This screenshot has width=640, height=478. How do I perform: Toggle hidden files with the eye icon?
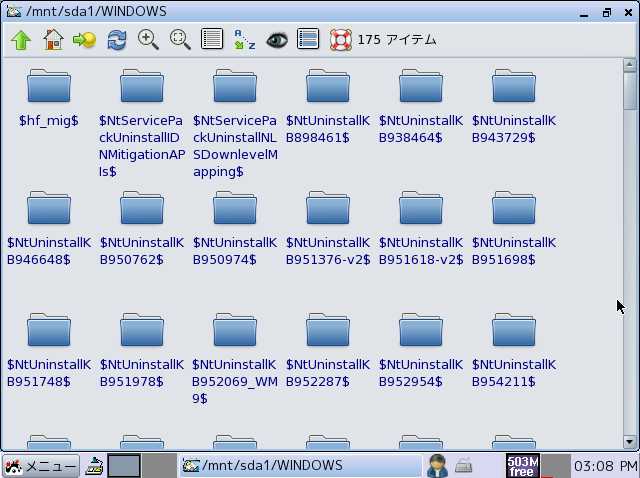click(276, 40)
